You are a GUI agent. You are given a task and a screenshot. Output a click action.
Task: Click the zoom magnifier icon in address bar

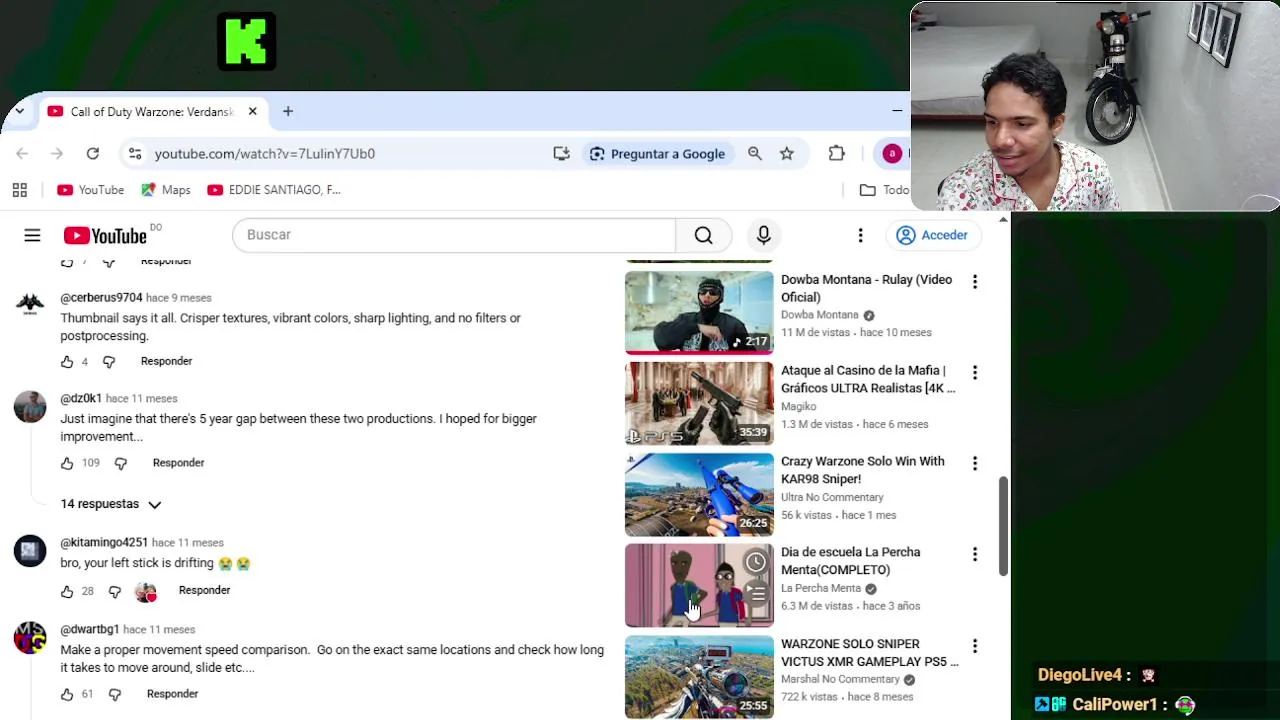755,153
